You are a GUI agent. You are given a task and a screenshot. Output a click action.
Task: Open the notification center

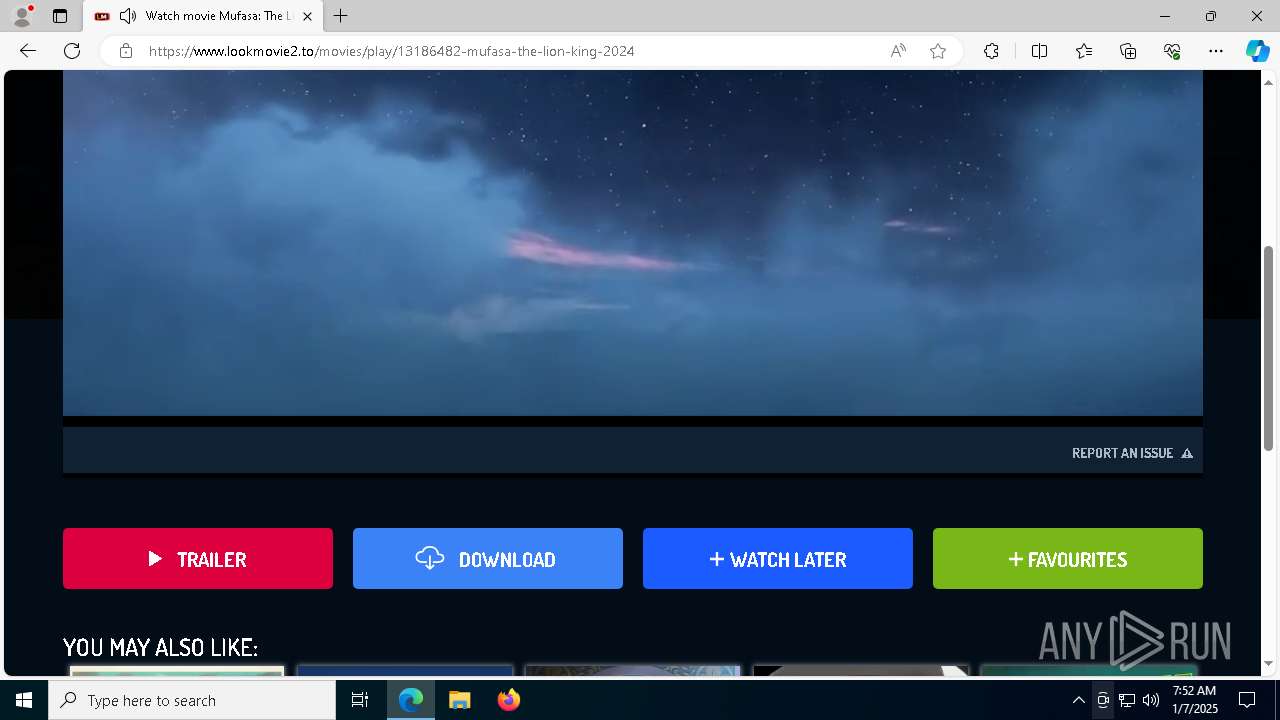(x=1247, y=700)
